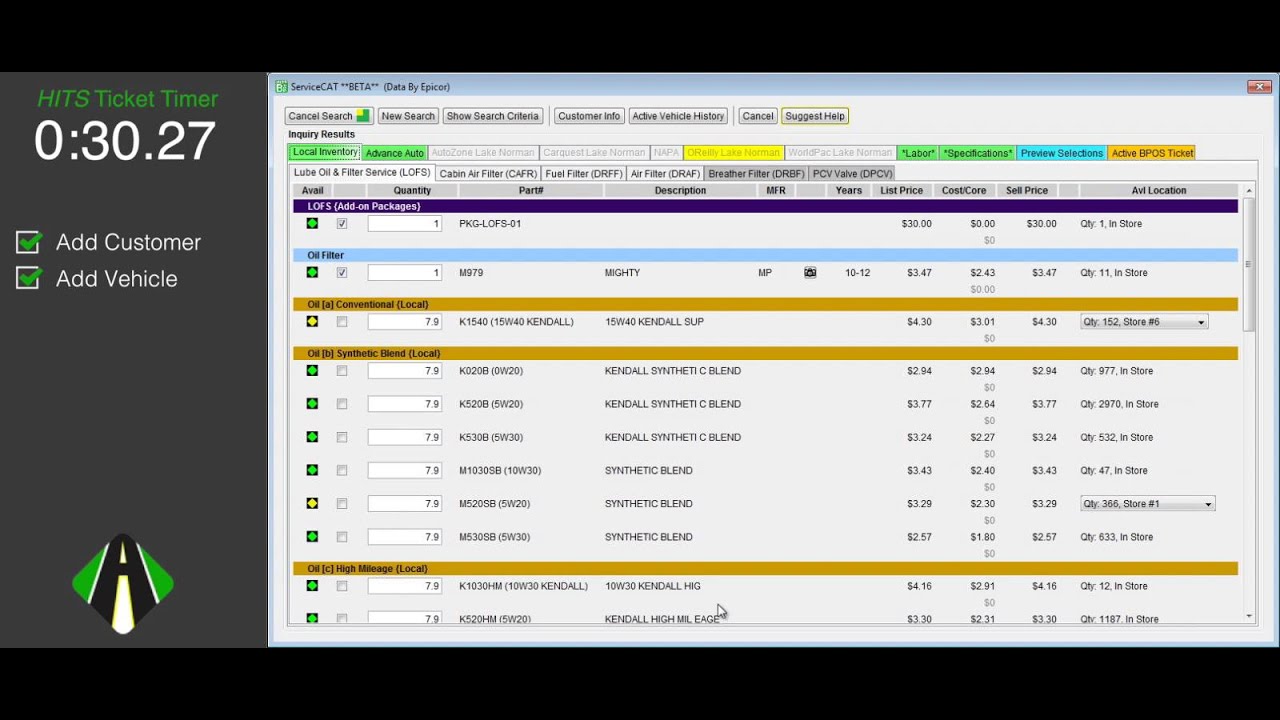Click the Cancel Search button
1280x720 pixels.
329,116
